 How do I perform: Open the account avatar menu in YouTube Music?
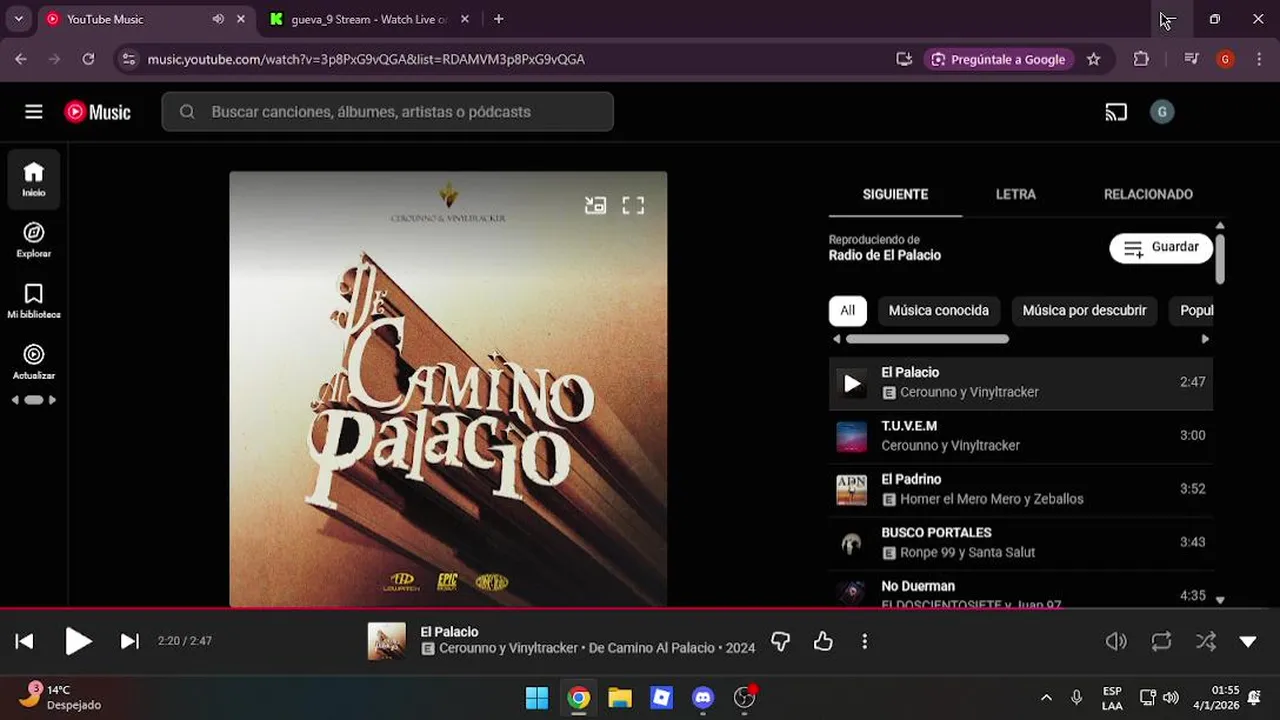click(1162, 112)
